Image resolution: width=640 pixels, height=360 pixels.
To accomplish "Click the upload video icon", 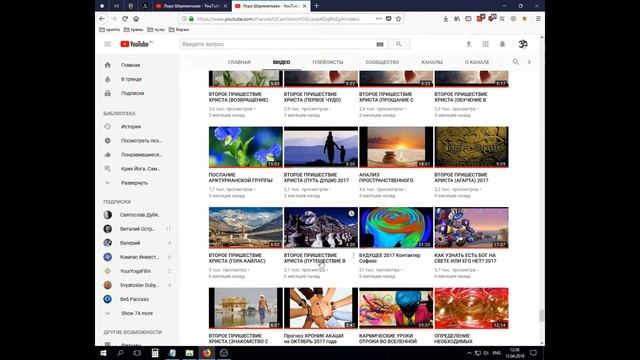I will 469,44.
